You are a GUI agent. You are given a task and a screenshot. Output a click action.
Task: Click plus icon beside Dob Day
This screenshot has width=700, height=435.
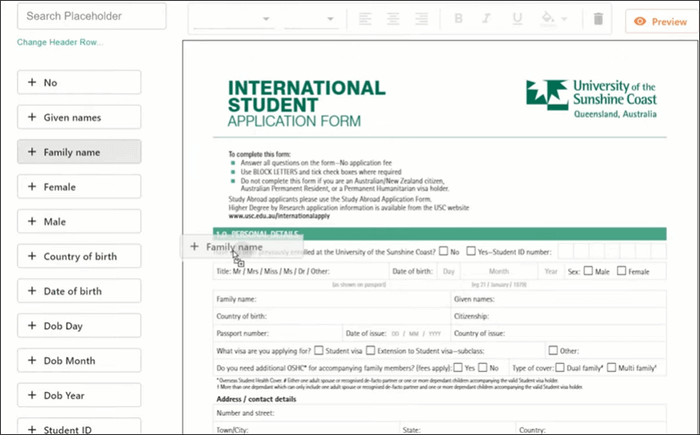[32, 326]
